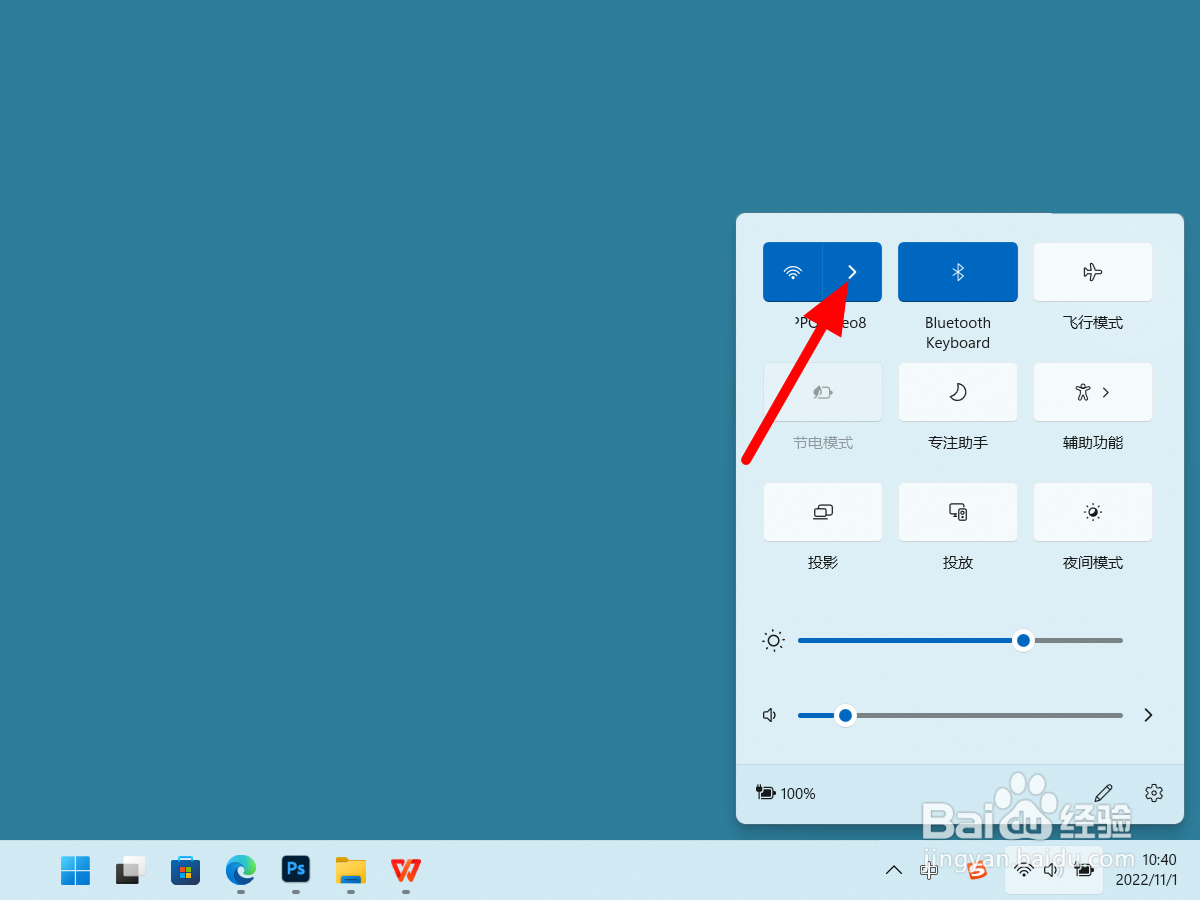Expand hidden system tray icons
This screenshot has width=1200, height=900.
[893, 870]
